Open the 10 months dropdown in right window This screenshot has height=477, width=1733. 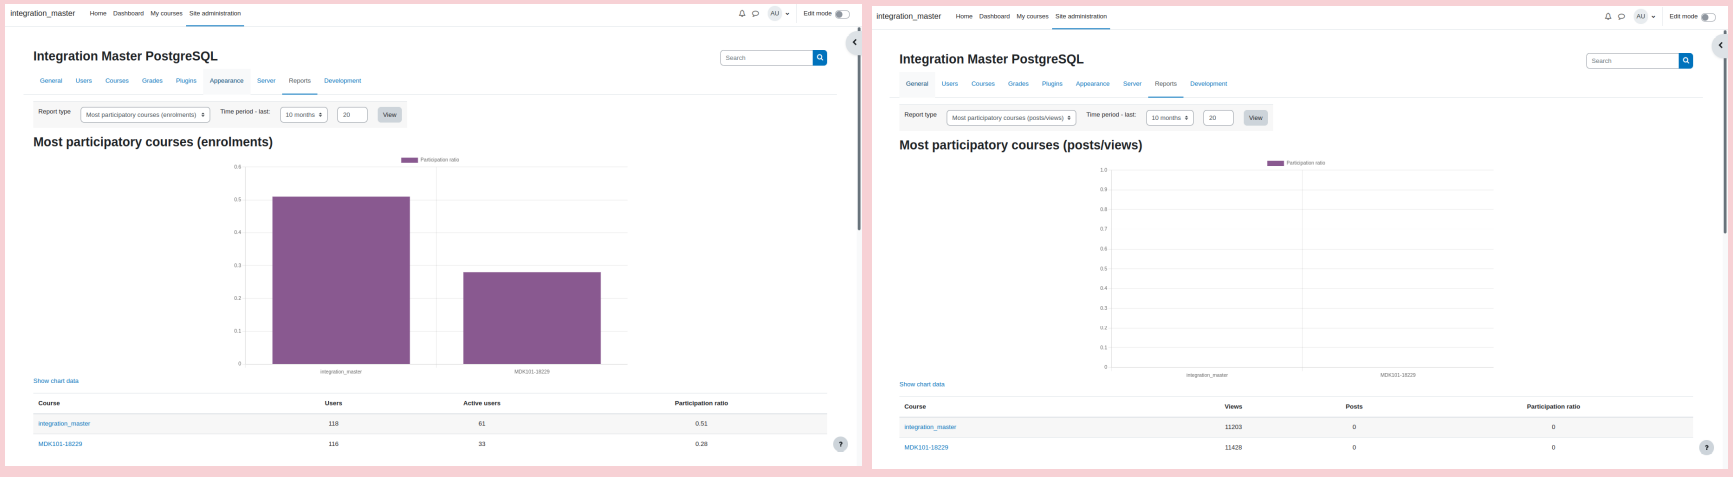point(1170,118)
